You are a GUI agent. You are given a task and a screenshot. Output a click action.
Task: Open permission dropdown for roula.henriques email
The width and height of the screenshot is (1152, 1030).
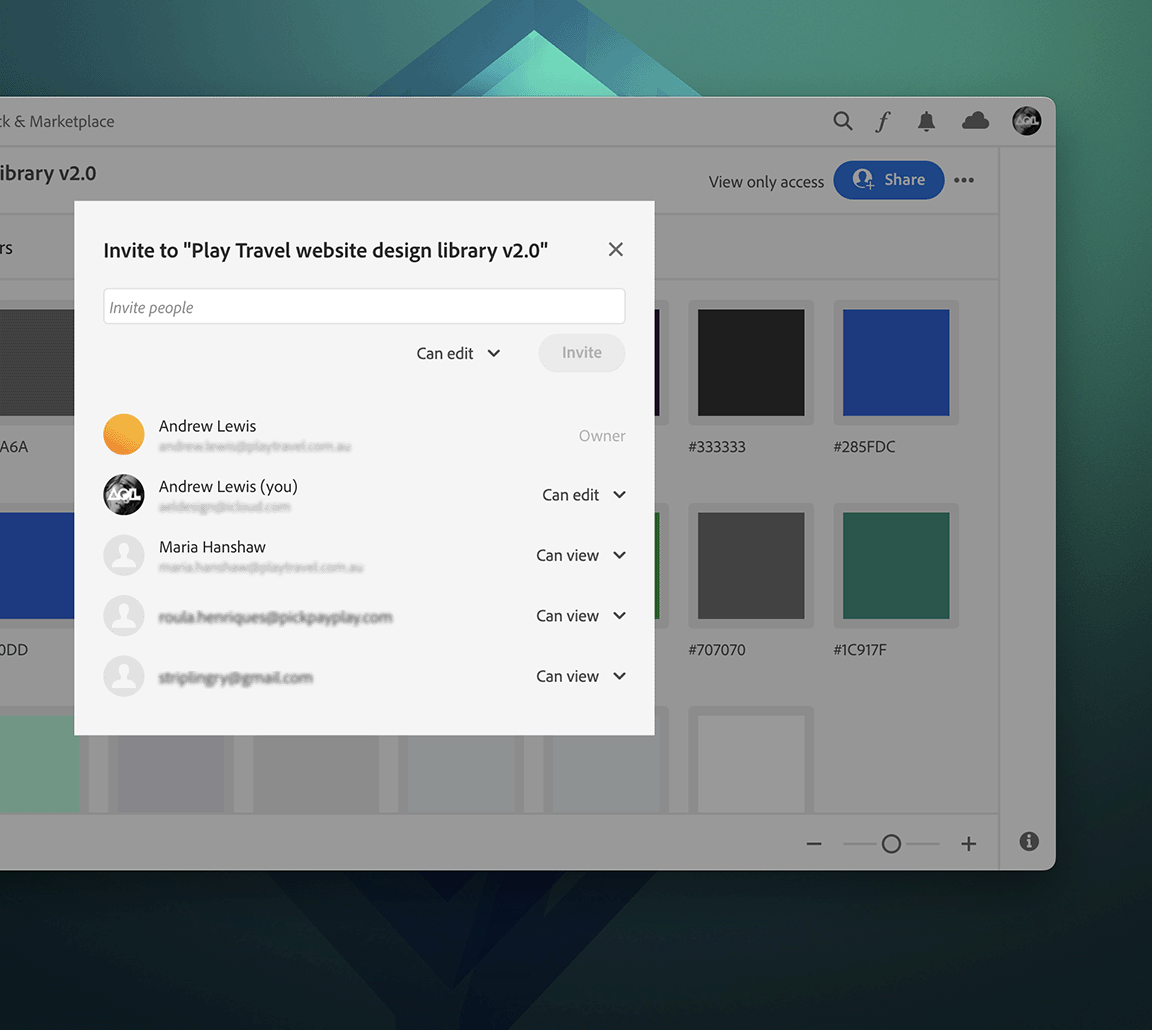pos(581,616)
